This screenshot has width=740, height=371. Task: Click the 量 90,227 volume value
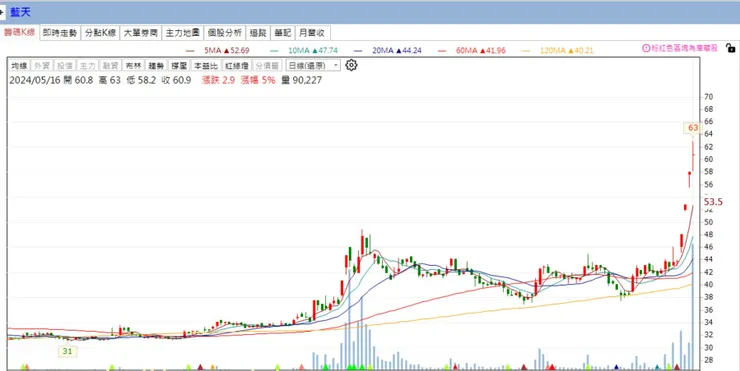pos(302,80)
